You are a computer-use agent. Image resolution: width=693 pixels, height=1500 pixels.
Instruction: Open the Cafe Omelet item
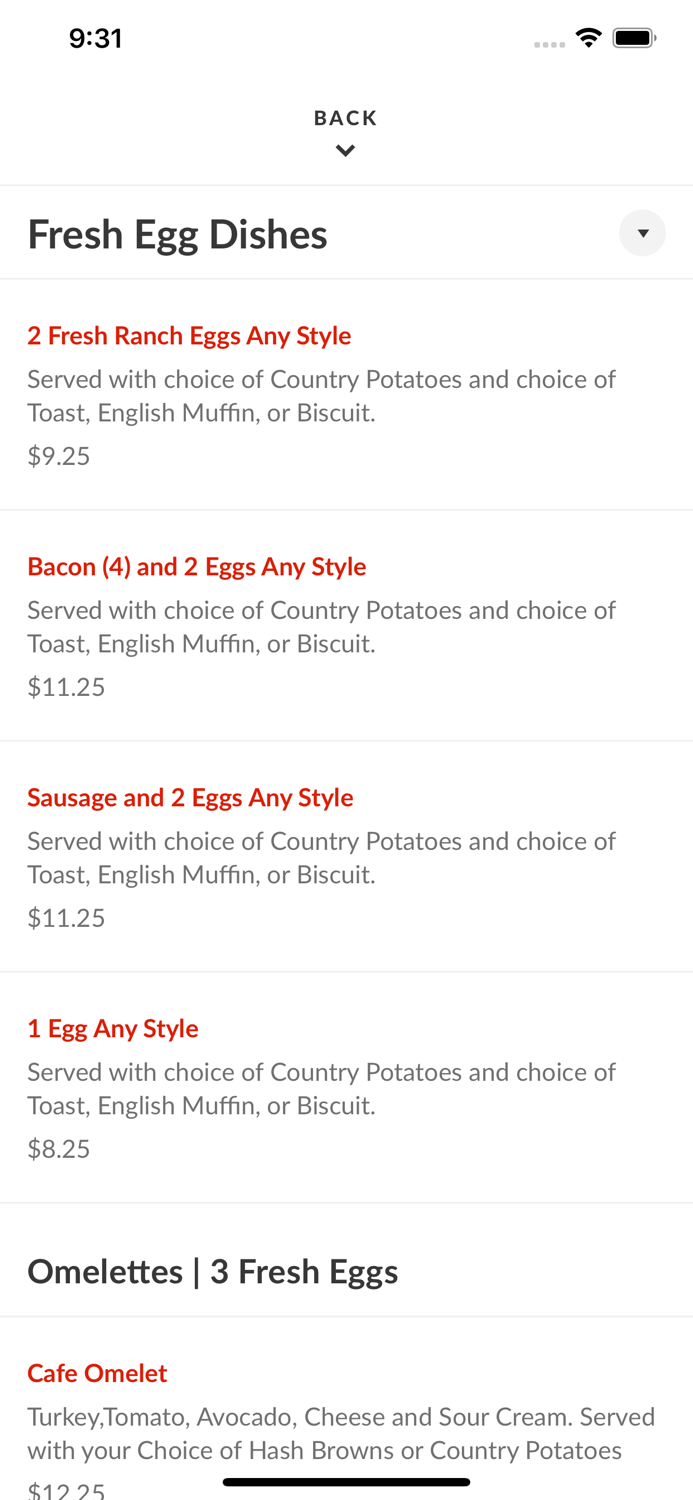pyautogui.click(x=97, y=1374)
